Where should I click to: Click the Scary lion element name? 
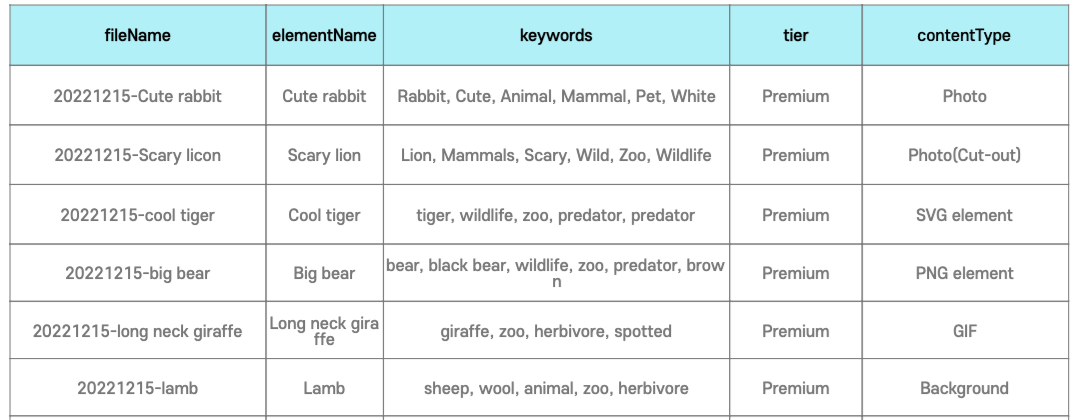[324, 155]
